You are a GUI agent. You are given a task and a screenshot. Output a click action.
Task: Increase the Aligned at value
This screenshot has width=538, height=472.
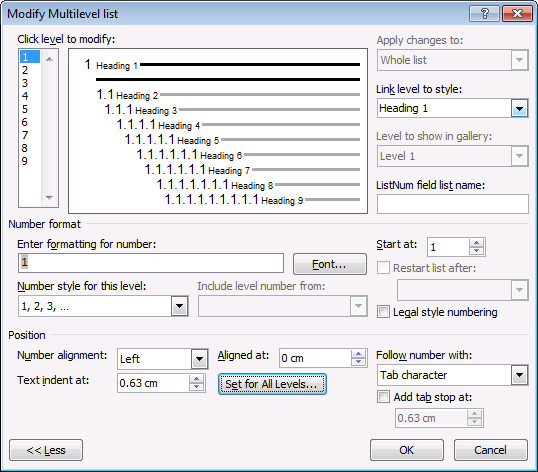coord(359,354)
